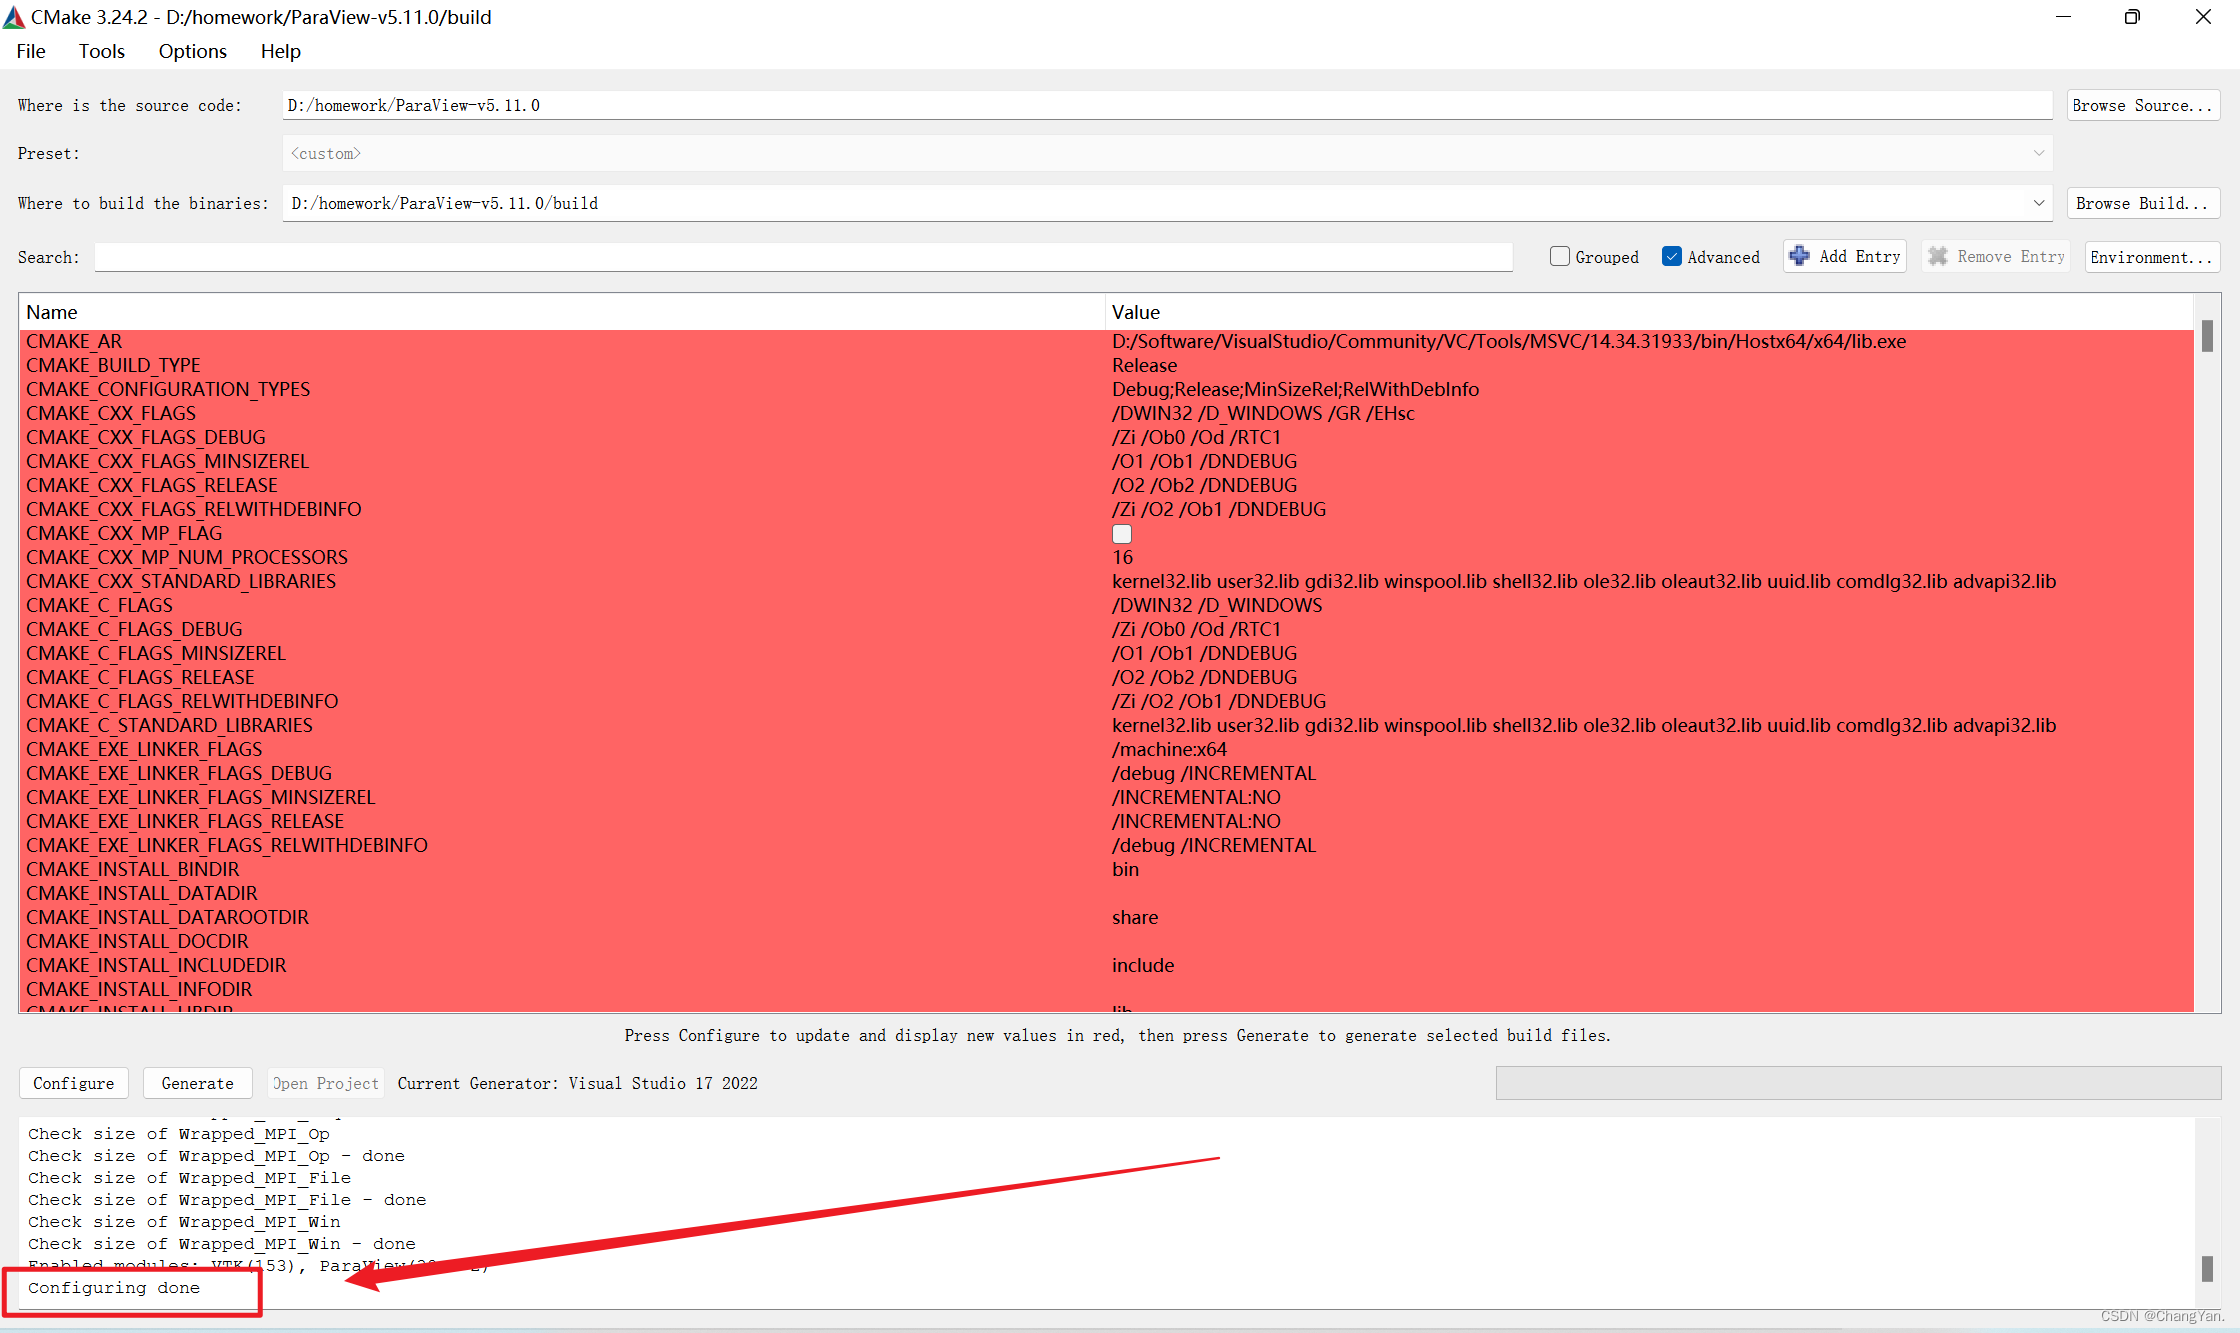Viewport: 2240px width, 1333px height.
Task: Click the include value of INCLUDEDIR
Action: click(x=1143, y=965)
